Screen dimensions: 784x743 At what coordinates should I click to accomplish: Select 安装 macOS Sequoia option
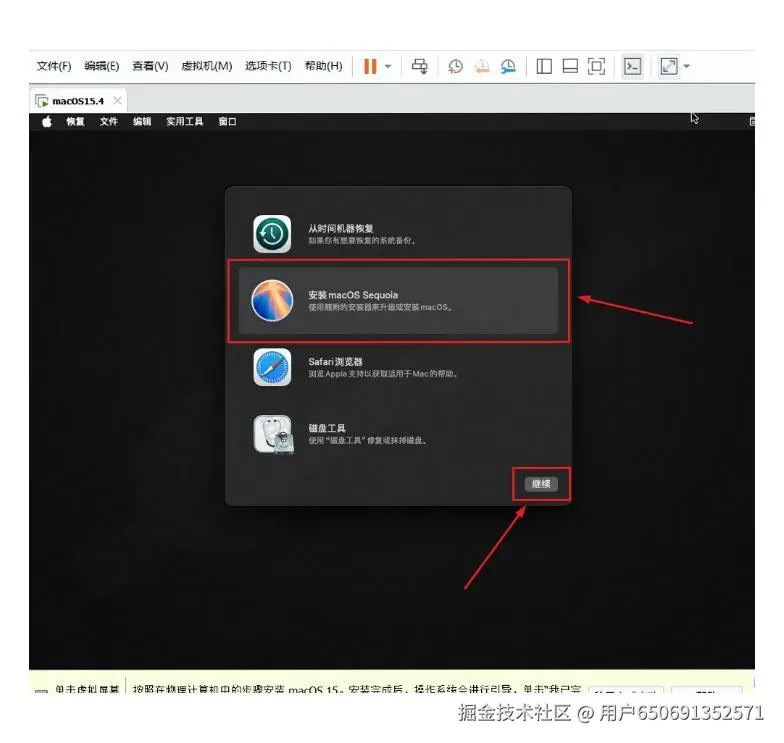pyautogui.click(x=398, y=300)
